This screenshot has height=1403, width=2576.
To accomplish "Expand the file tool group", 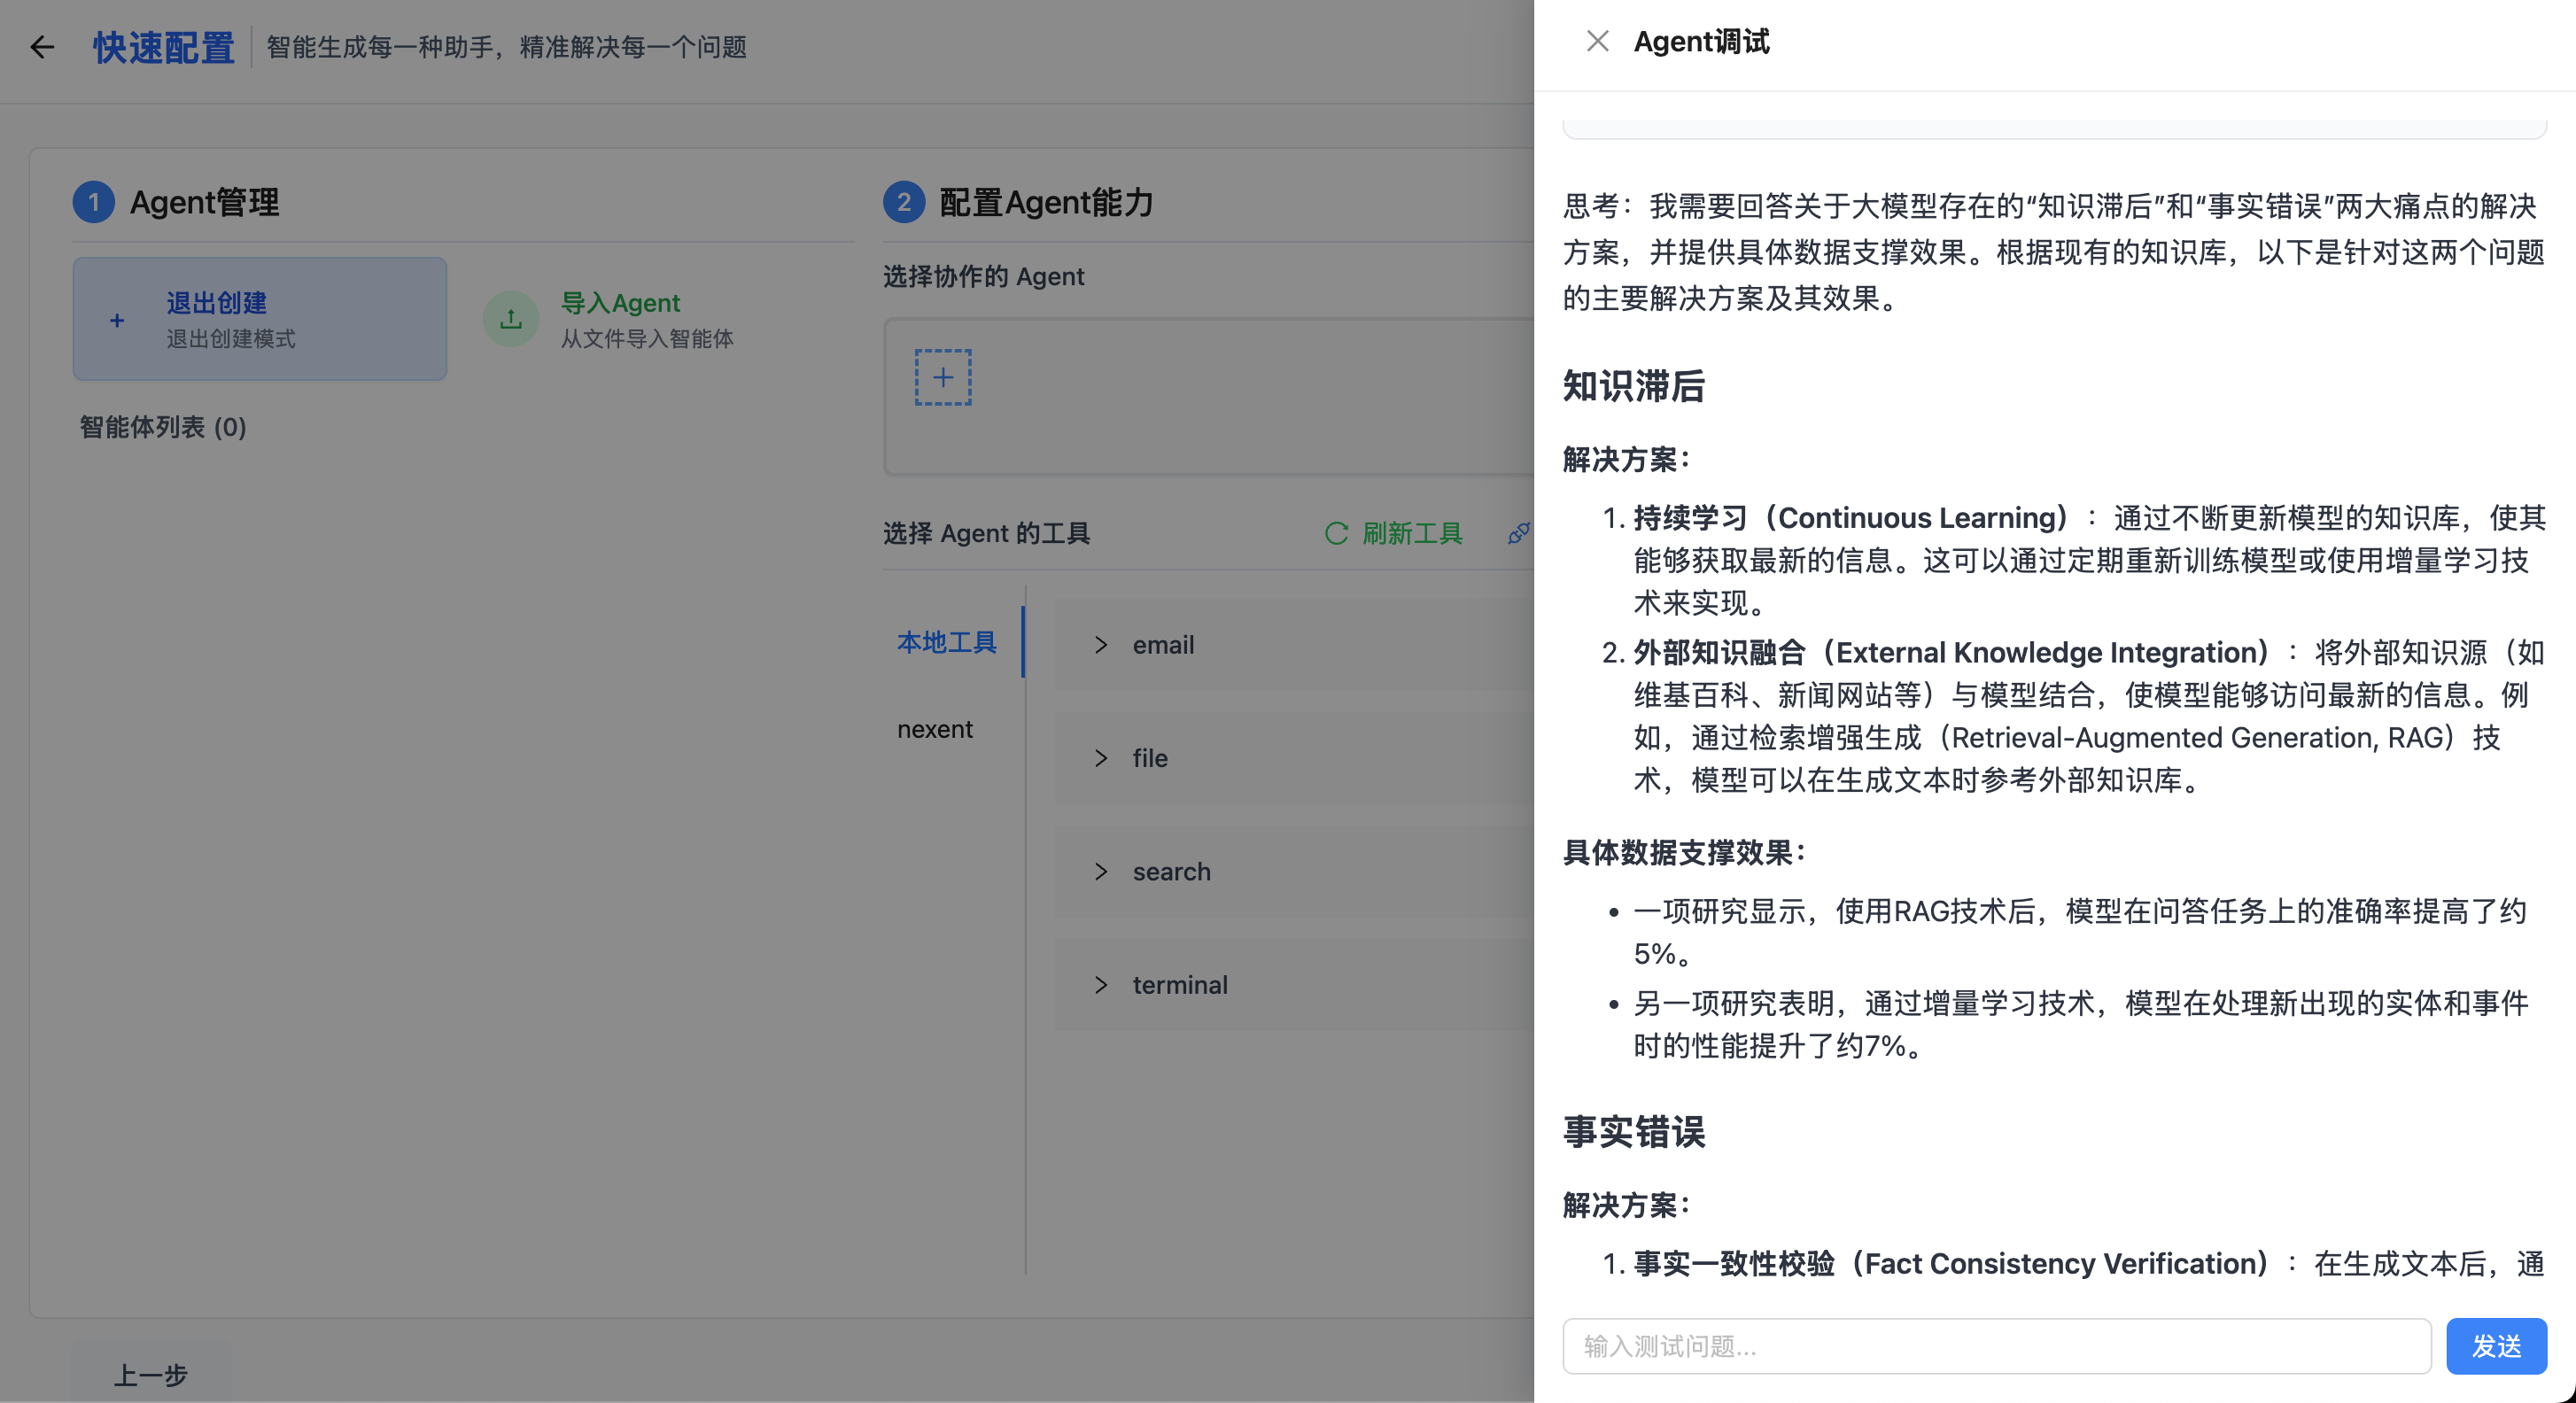I will tap(1101, 758).
